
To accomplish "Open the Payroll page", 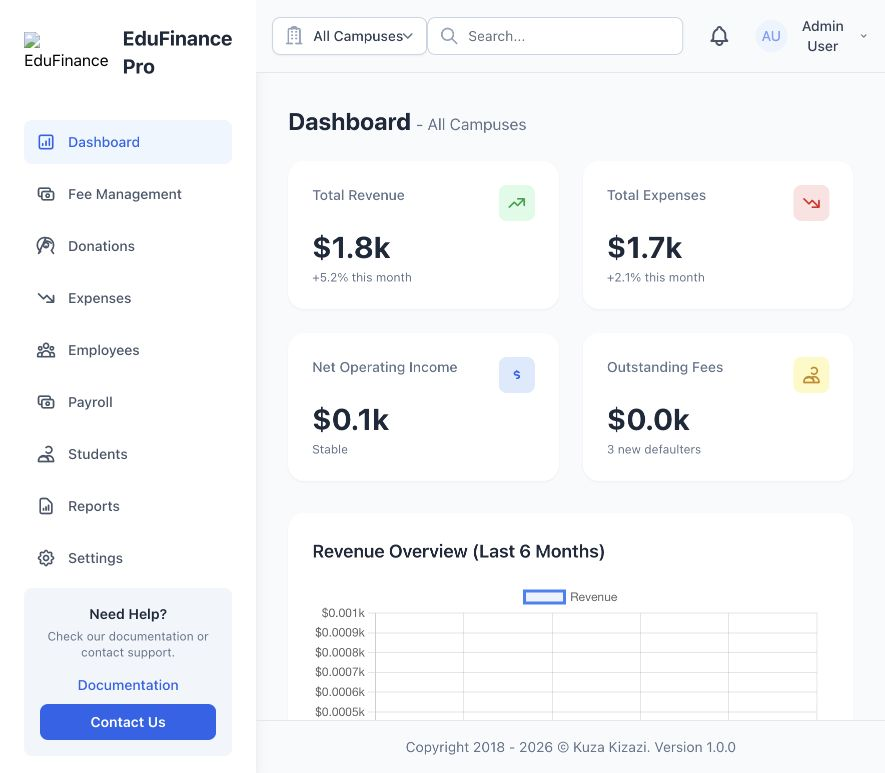I will (x=128, y=402).
